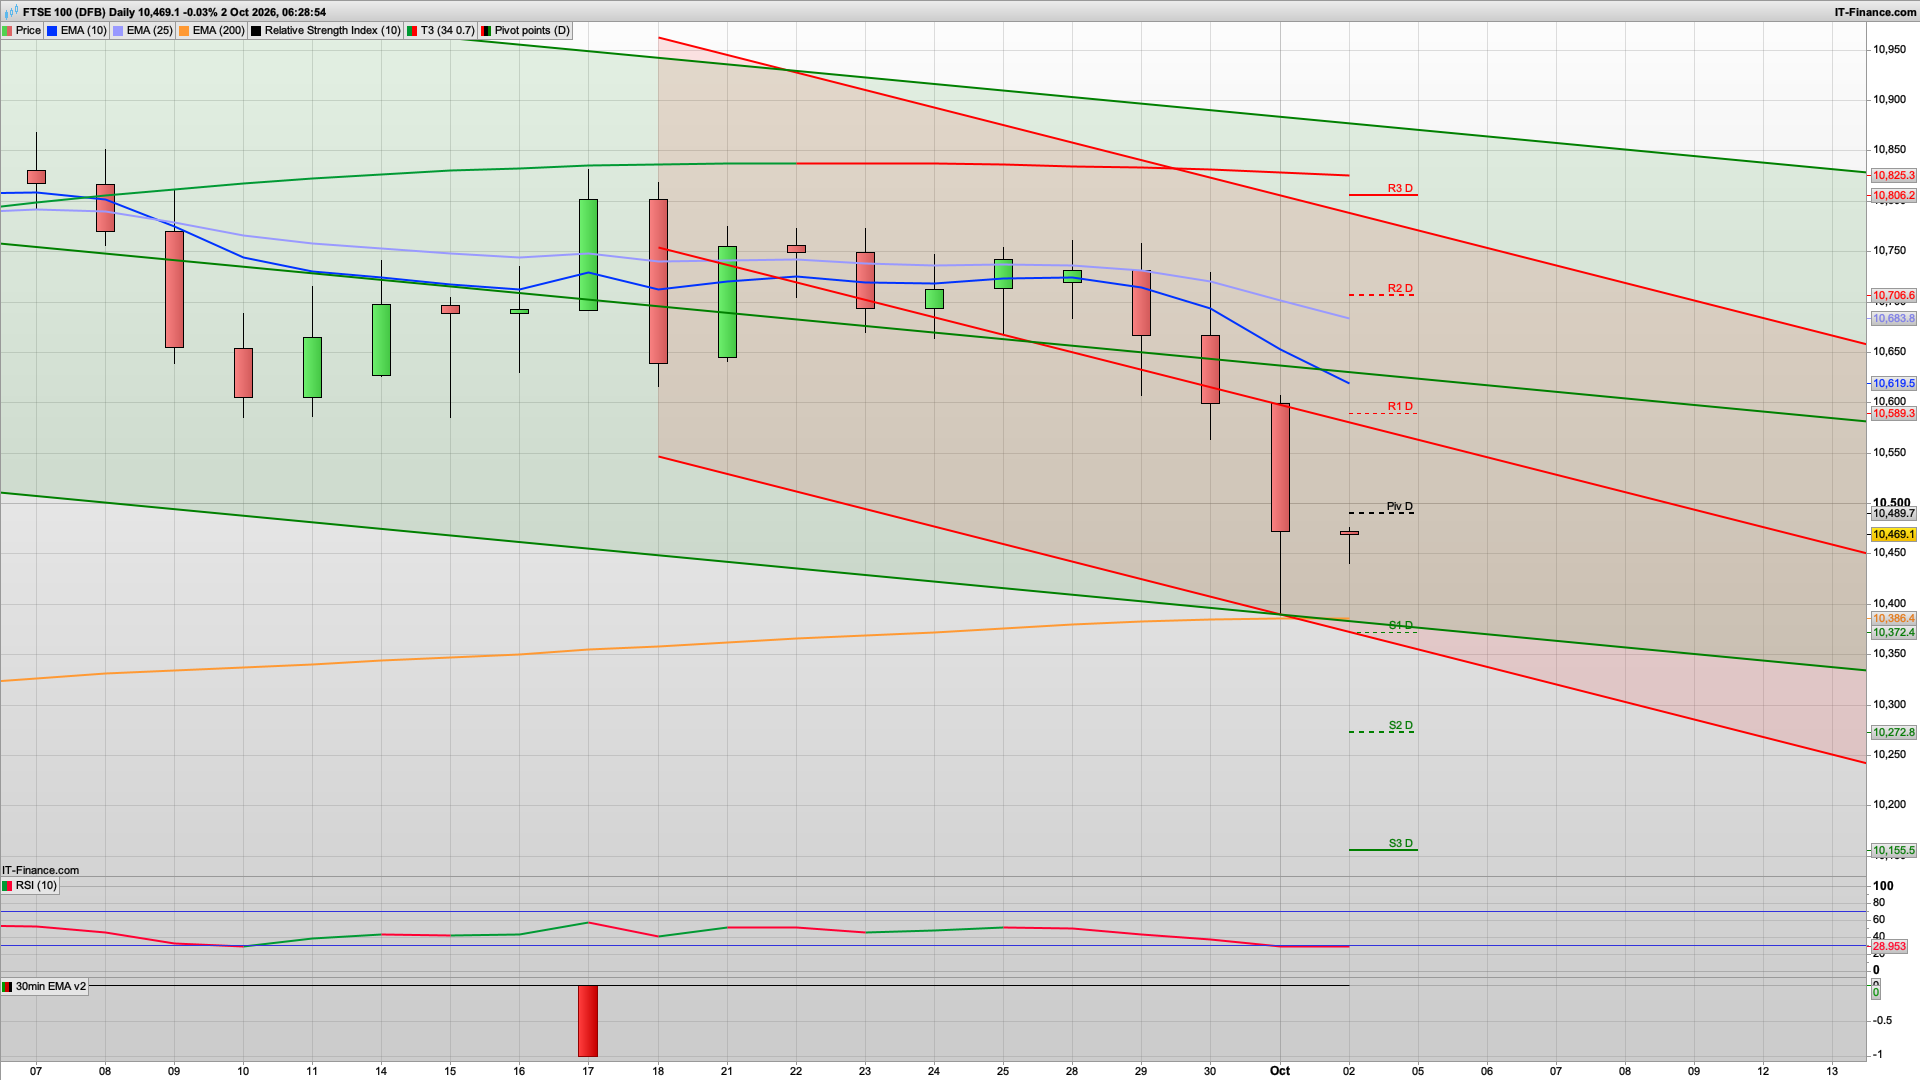Open the EMA (200) indicator label
Viewport: 1920px width, 1080px height.
point(218,30)
